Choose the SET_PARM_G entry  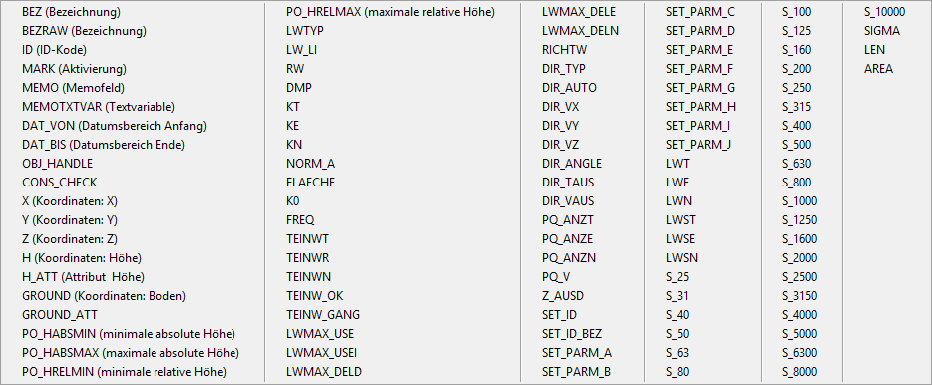(700, 88)
